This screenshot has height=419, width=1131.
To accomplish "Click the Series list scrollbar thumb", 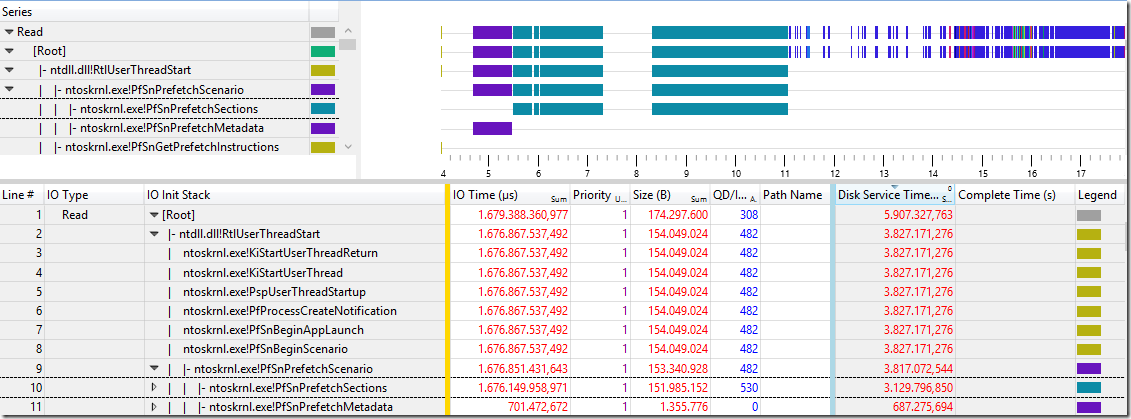I will (348, 45).
